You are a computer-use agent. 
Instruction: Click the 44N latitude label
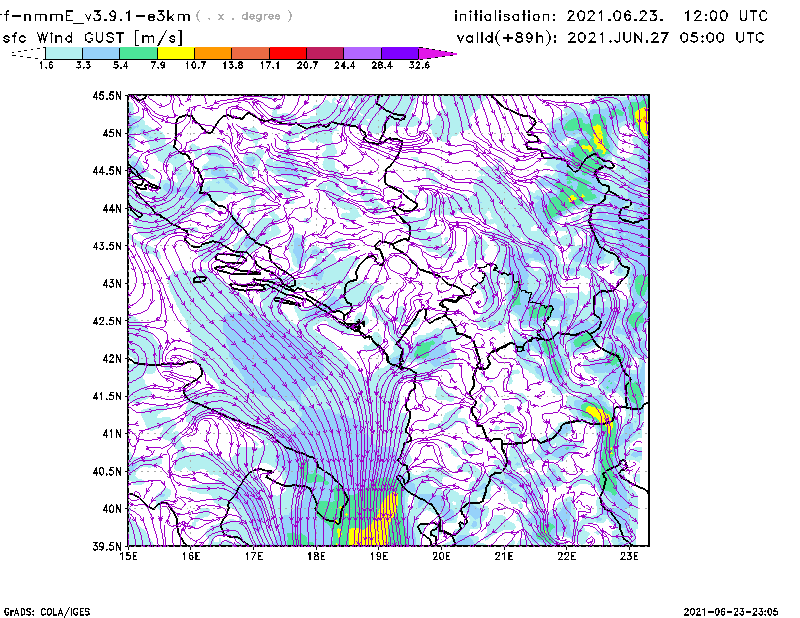click(x=112, y=208)
